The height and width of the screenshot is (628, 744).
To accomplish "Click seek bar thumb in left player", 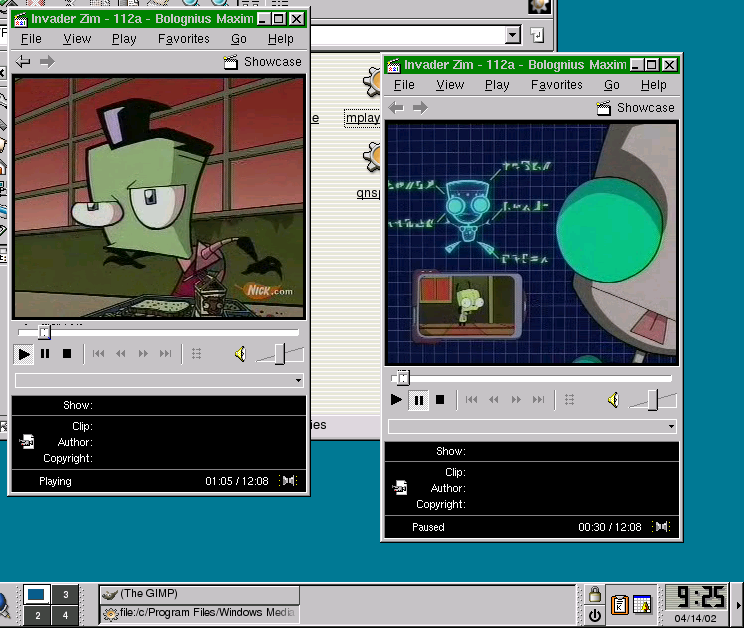I will [x=44, y=332].
